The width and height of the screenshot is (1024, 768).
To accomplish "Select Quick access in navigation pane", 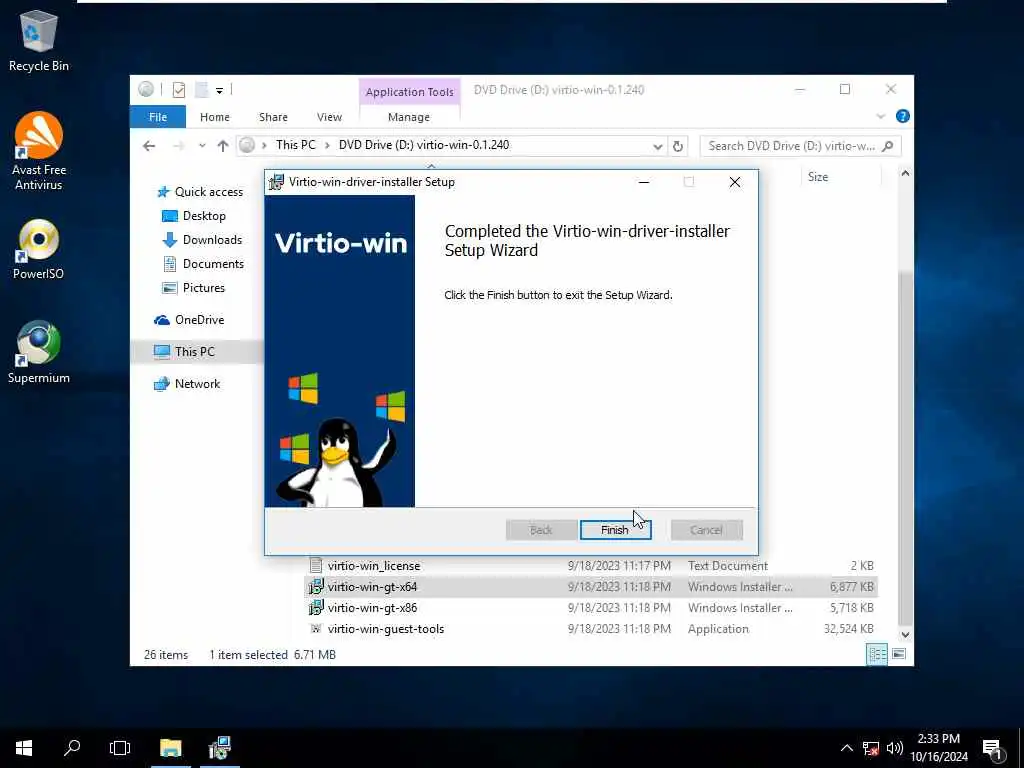I will coord(201,192).
